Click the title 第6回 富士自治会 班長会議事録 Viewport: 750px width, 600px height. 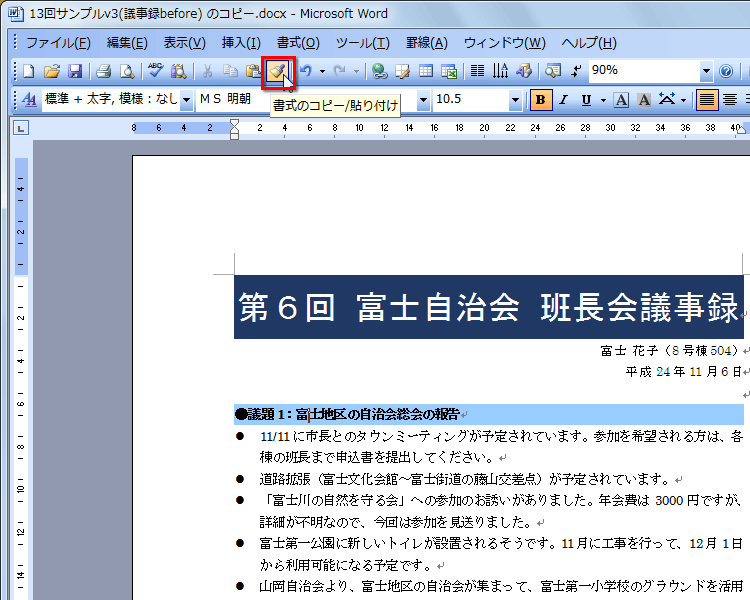[488, 307]
